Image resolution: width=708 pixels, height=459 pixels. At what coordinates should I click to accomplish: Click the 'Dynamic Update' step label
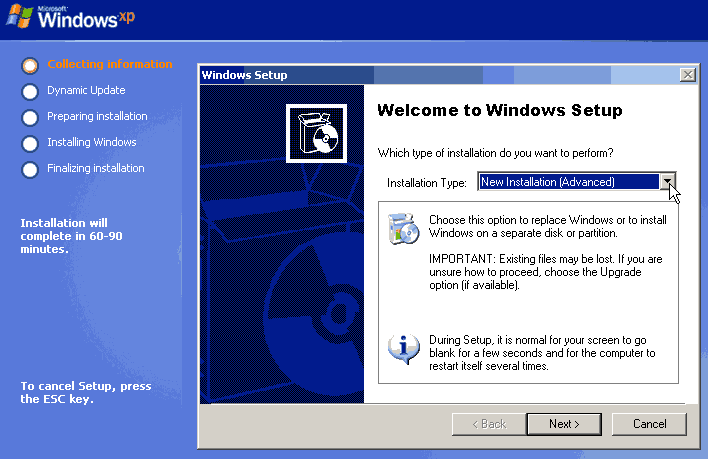coord(86,90)
